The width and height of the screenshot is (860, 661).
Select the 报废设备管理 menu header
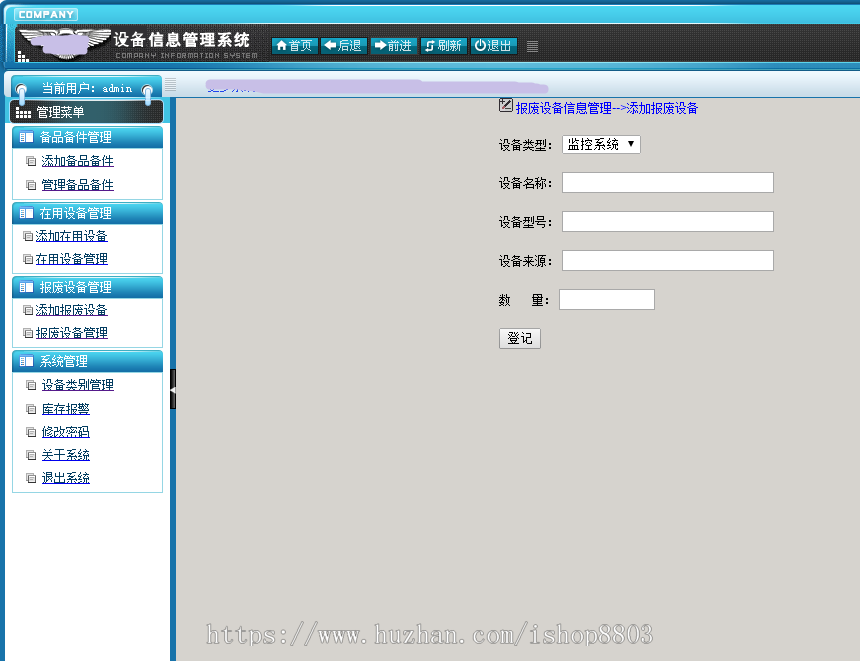click(x=87, y=287)
